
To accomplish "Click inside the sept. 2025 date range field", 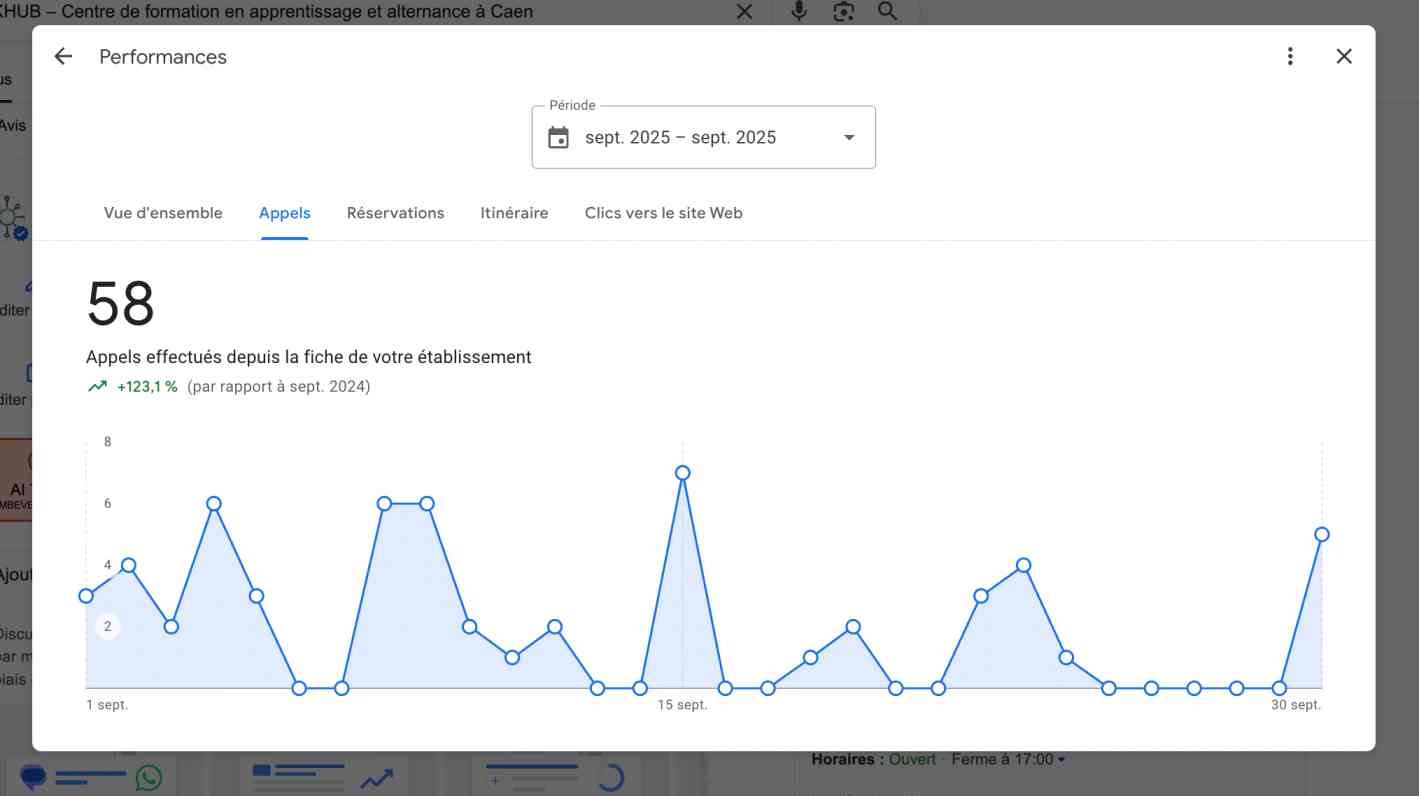I will click(681, 137).
